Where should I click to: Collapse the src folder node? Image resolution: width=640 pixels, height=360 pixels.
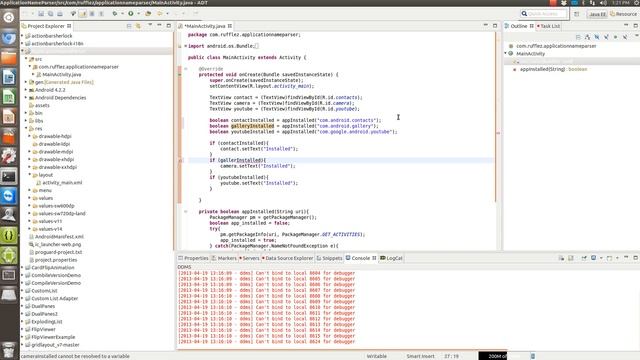coord(26,59)
